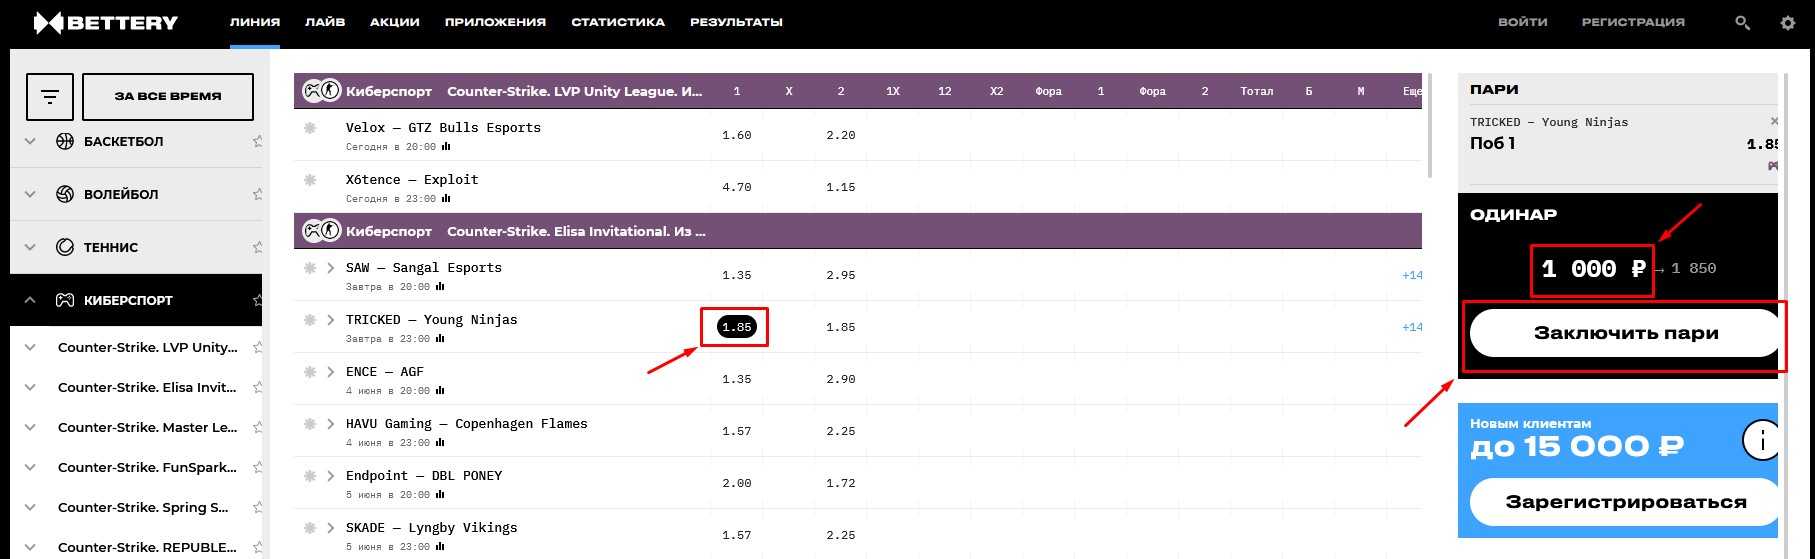This screenshot has height=559, width=1815.
Task: Expand the Волейбол category chevron
Action: [x=30, y=194]
